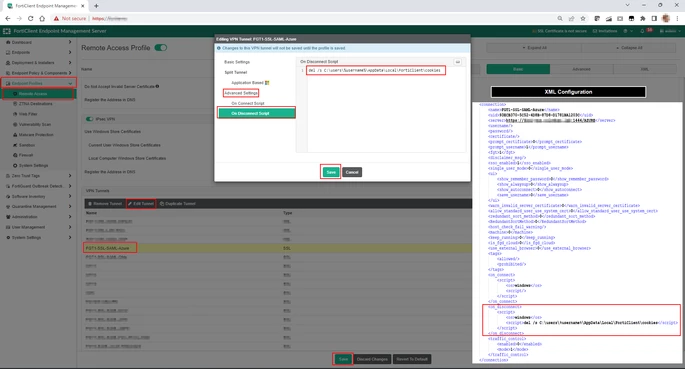The width and height of the screenshot is (685, 369).
Task: Open a new browser tab with plus
Action: click(96, 6)
